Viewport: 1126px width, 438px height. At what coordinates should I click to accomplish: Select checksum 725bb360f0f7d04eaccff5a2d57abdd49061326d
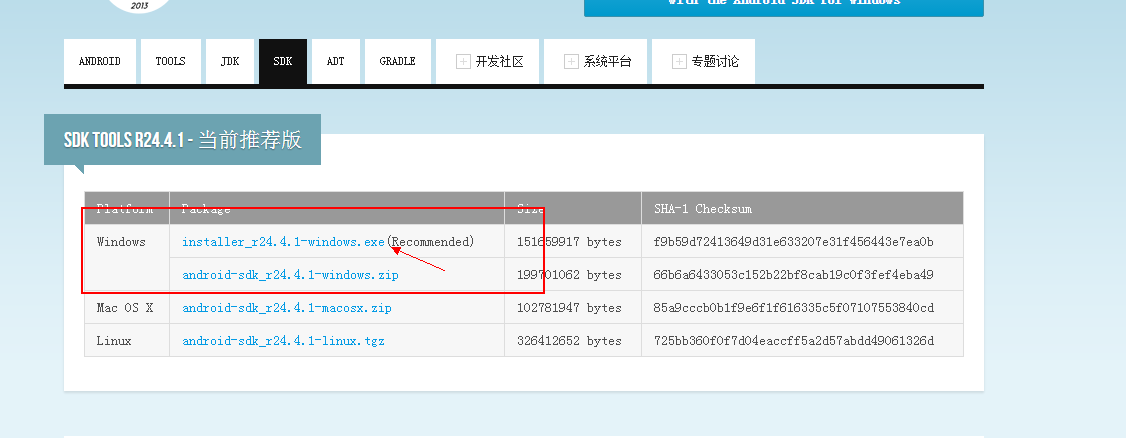point(794,341)
